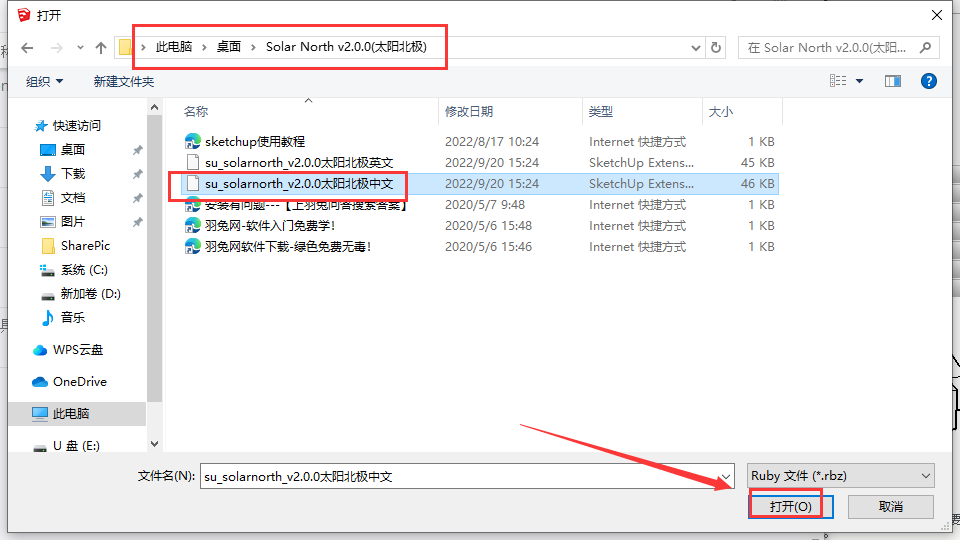This screenshot has width=960, height=540.
Task: Select 羽兔网软件下载-绿色免费无毒! shortcut
Action: (288, 247)
